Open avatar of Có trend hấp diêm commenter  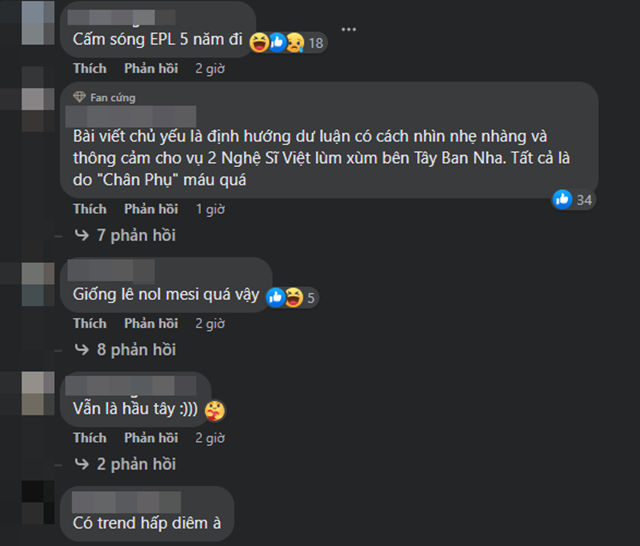click(x=38, y=502)
